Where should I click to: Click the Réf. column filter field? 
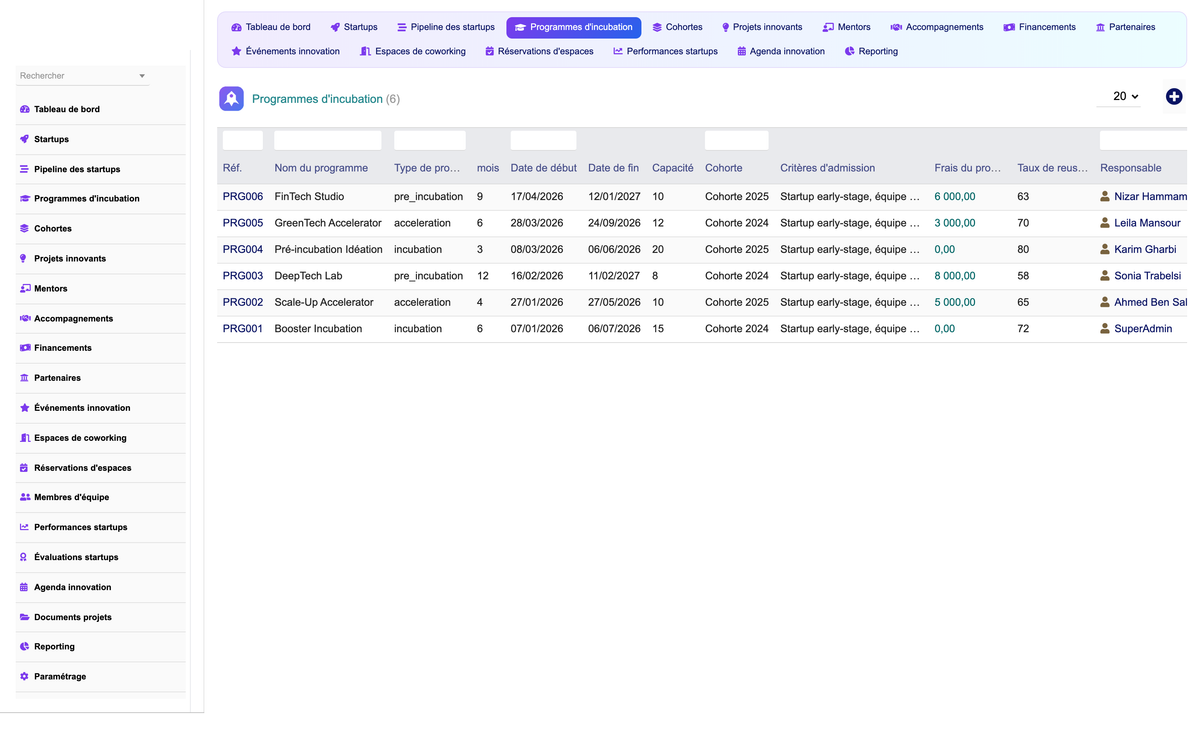243,140
